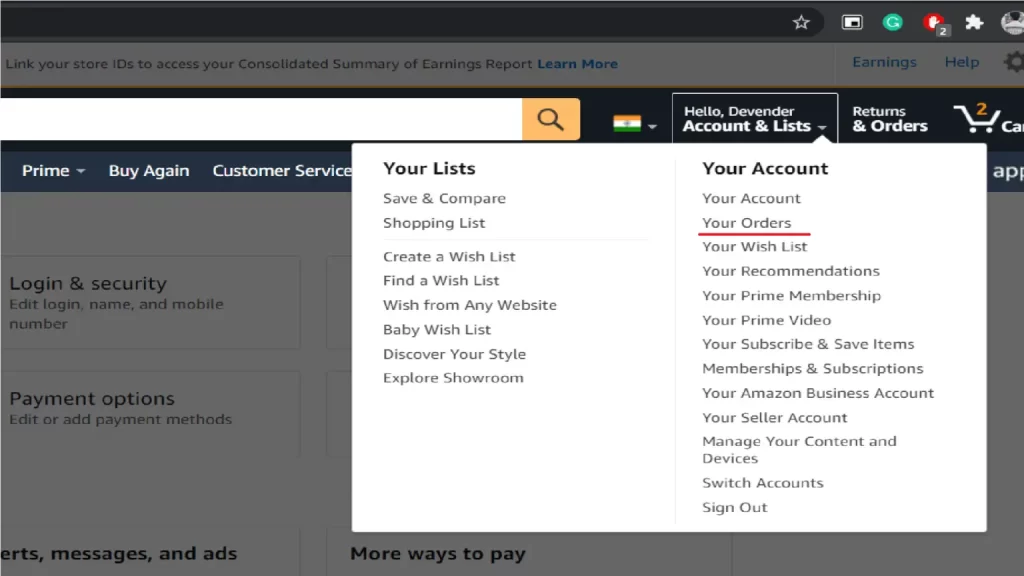1024x576 pixels.
Task: Open Baby Wish List
Action: click(436, 329)
